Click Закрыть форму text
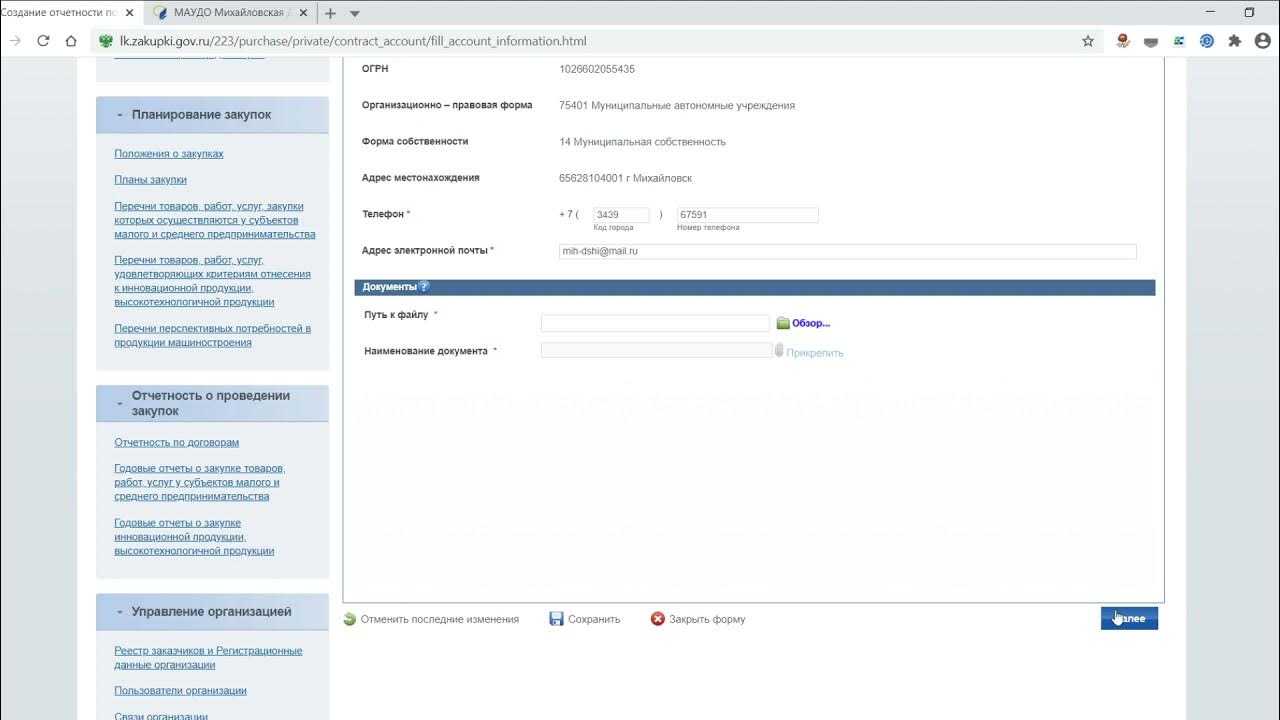This screenshot has height=720, width=1280. [707, 619]
